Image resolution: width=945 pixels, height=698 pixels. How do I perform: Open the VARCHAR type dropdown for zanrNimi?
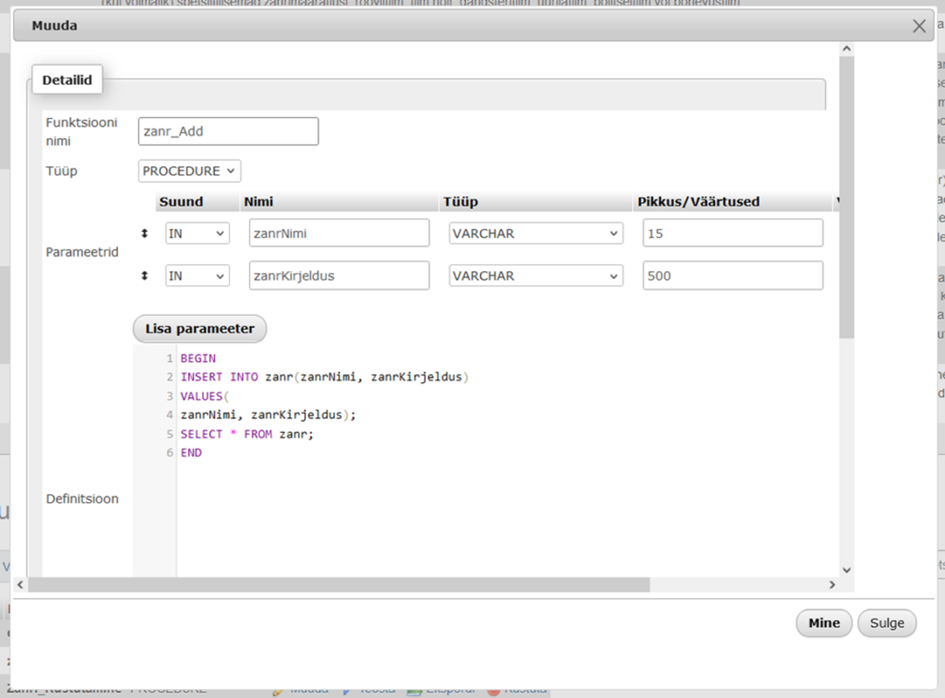(x=536, y=233)
